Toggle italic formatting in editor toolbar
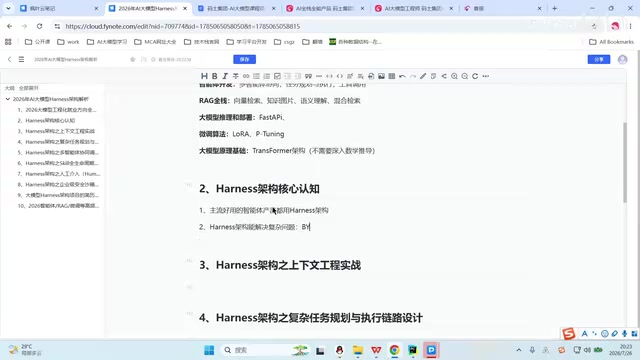The height and width of the screenshot is (360, 640). [225, 76]
